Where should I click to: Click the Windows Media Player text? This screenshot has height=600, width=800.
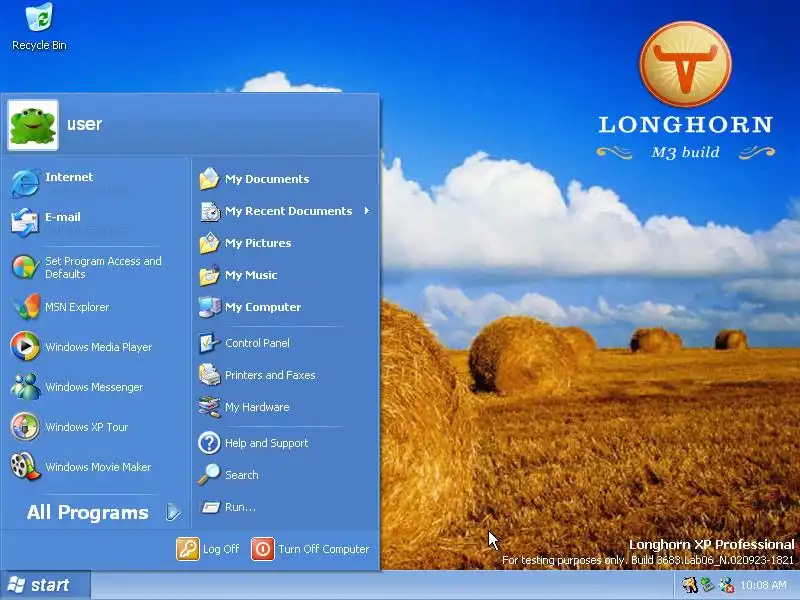tap(98, 347)
